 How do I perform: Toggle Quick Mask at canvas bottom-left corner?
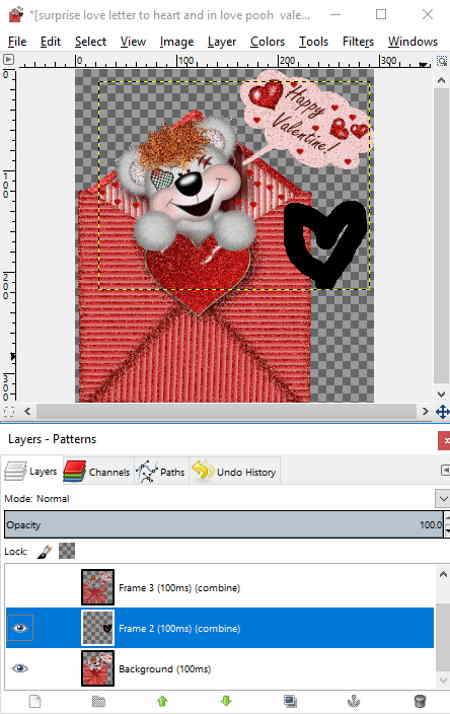click(9, 412)
